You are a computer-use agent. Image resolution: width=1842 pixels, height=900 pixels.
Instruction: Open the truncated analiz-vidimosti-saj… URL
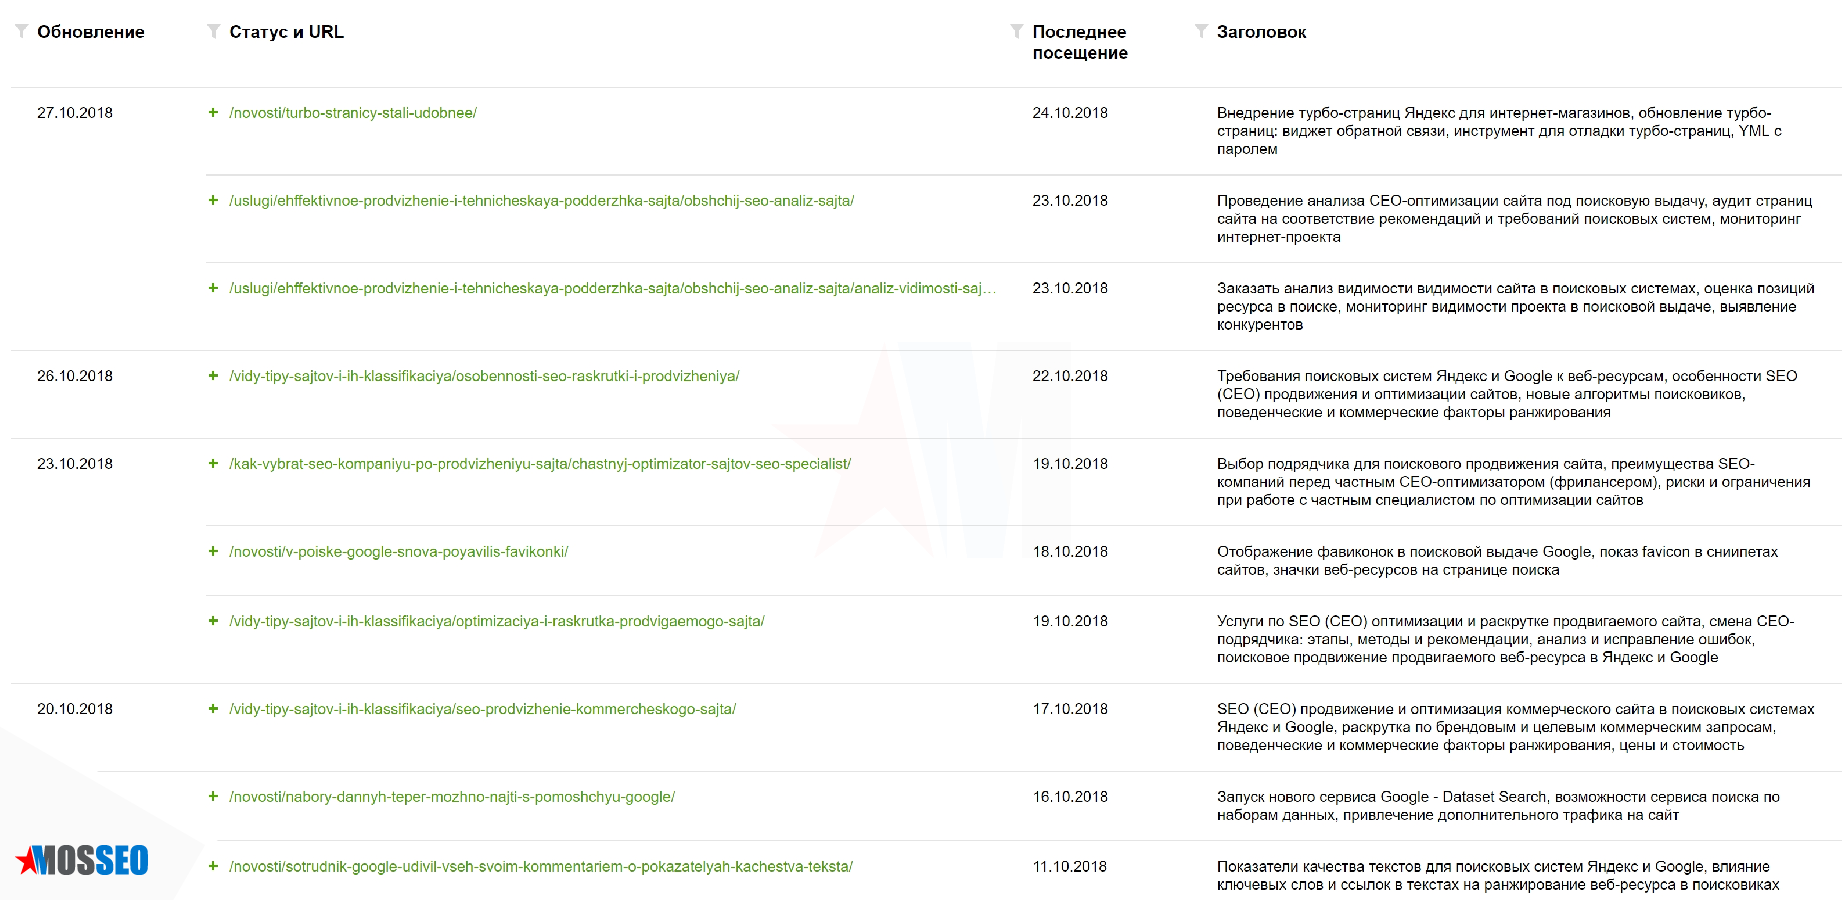(611, 288)
